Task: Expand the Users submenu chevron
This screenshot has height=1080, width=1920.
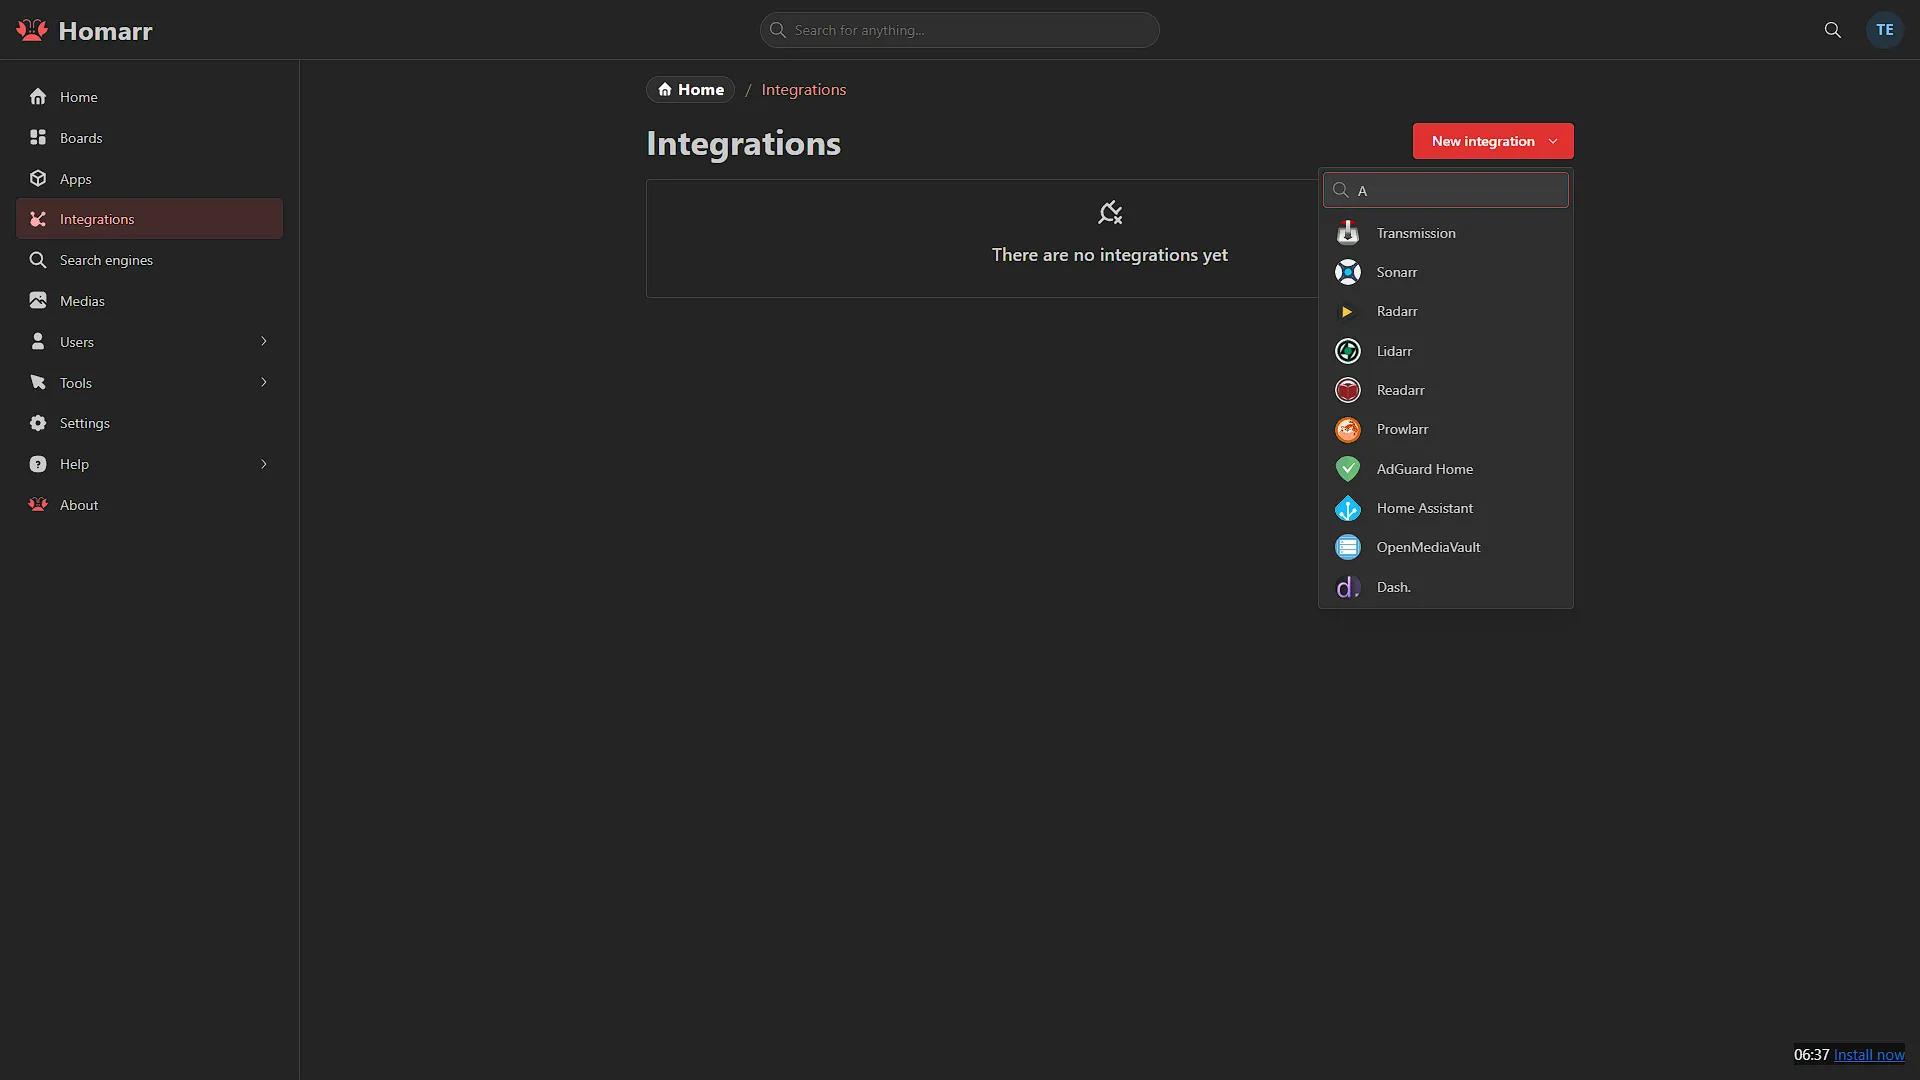Action: tap(264, 341)
